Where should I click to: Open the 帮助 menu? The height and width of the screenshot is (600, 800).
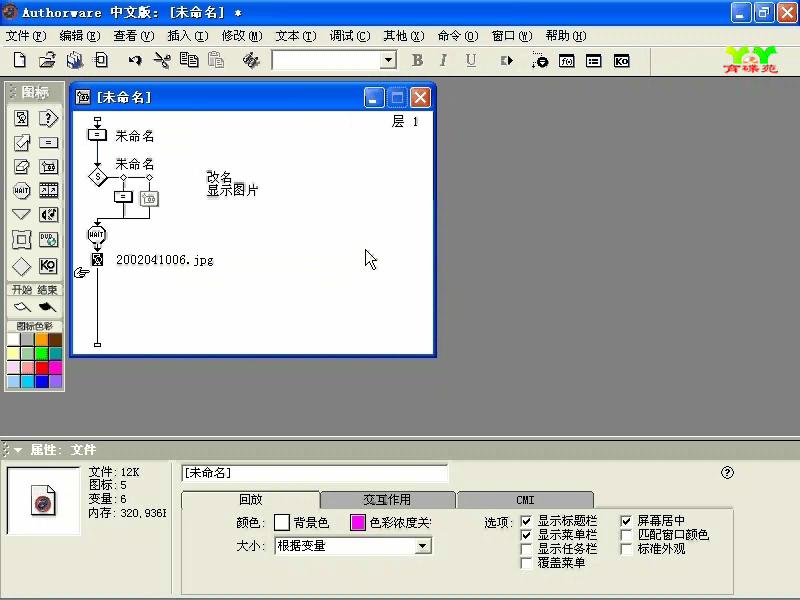pos(566,36)
